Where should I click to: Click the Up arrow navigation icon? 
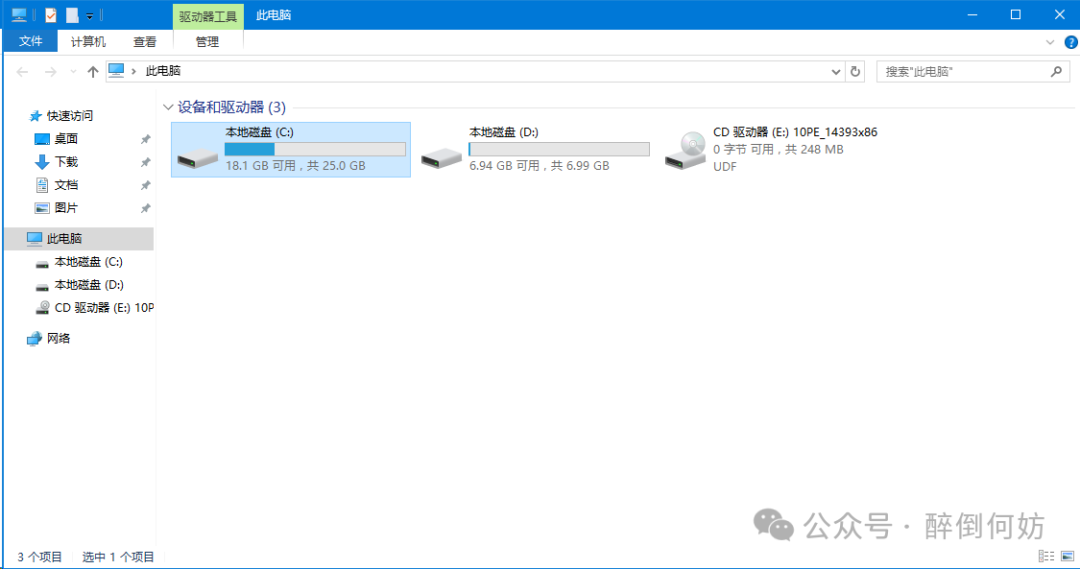(93, 72)
